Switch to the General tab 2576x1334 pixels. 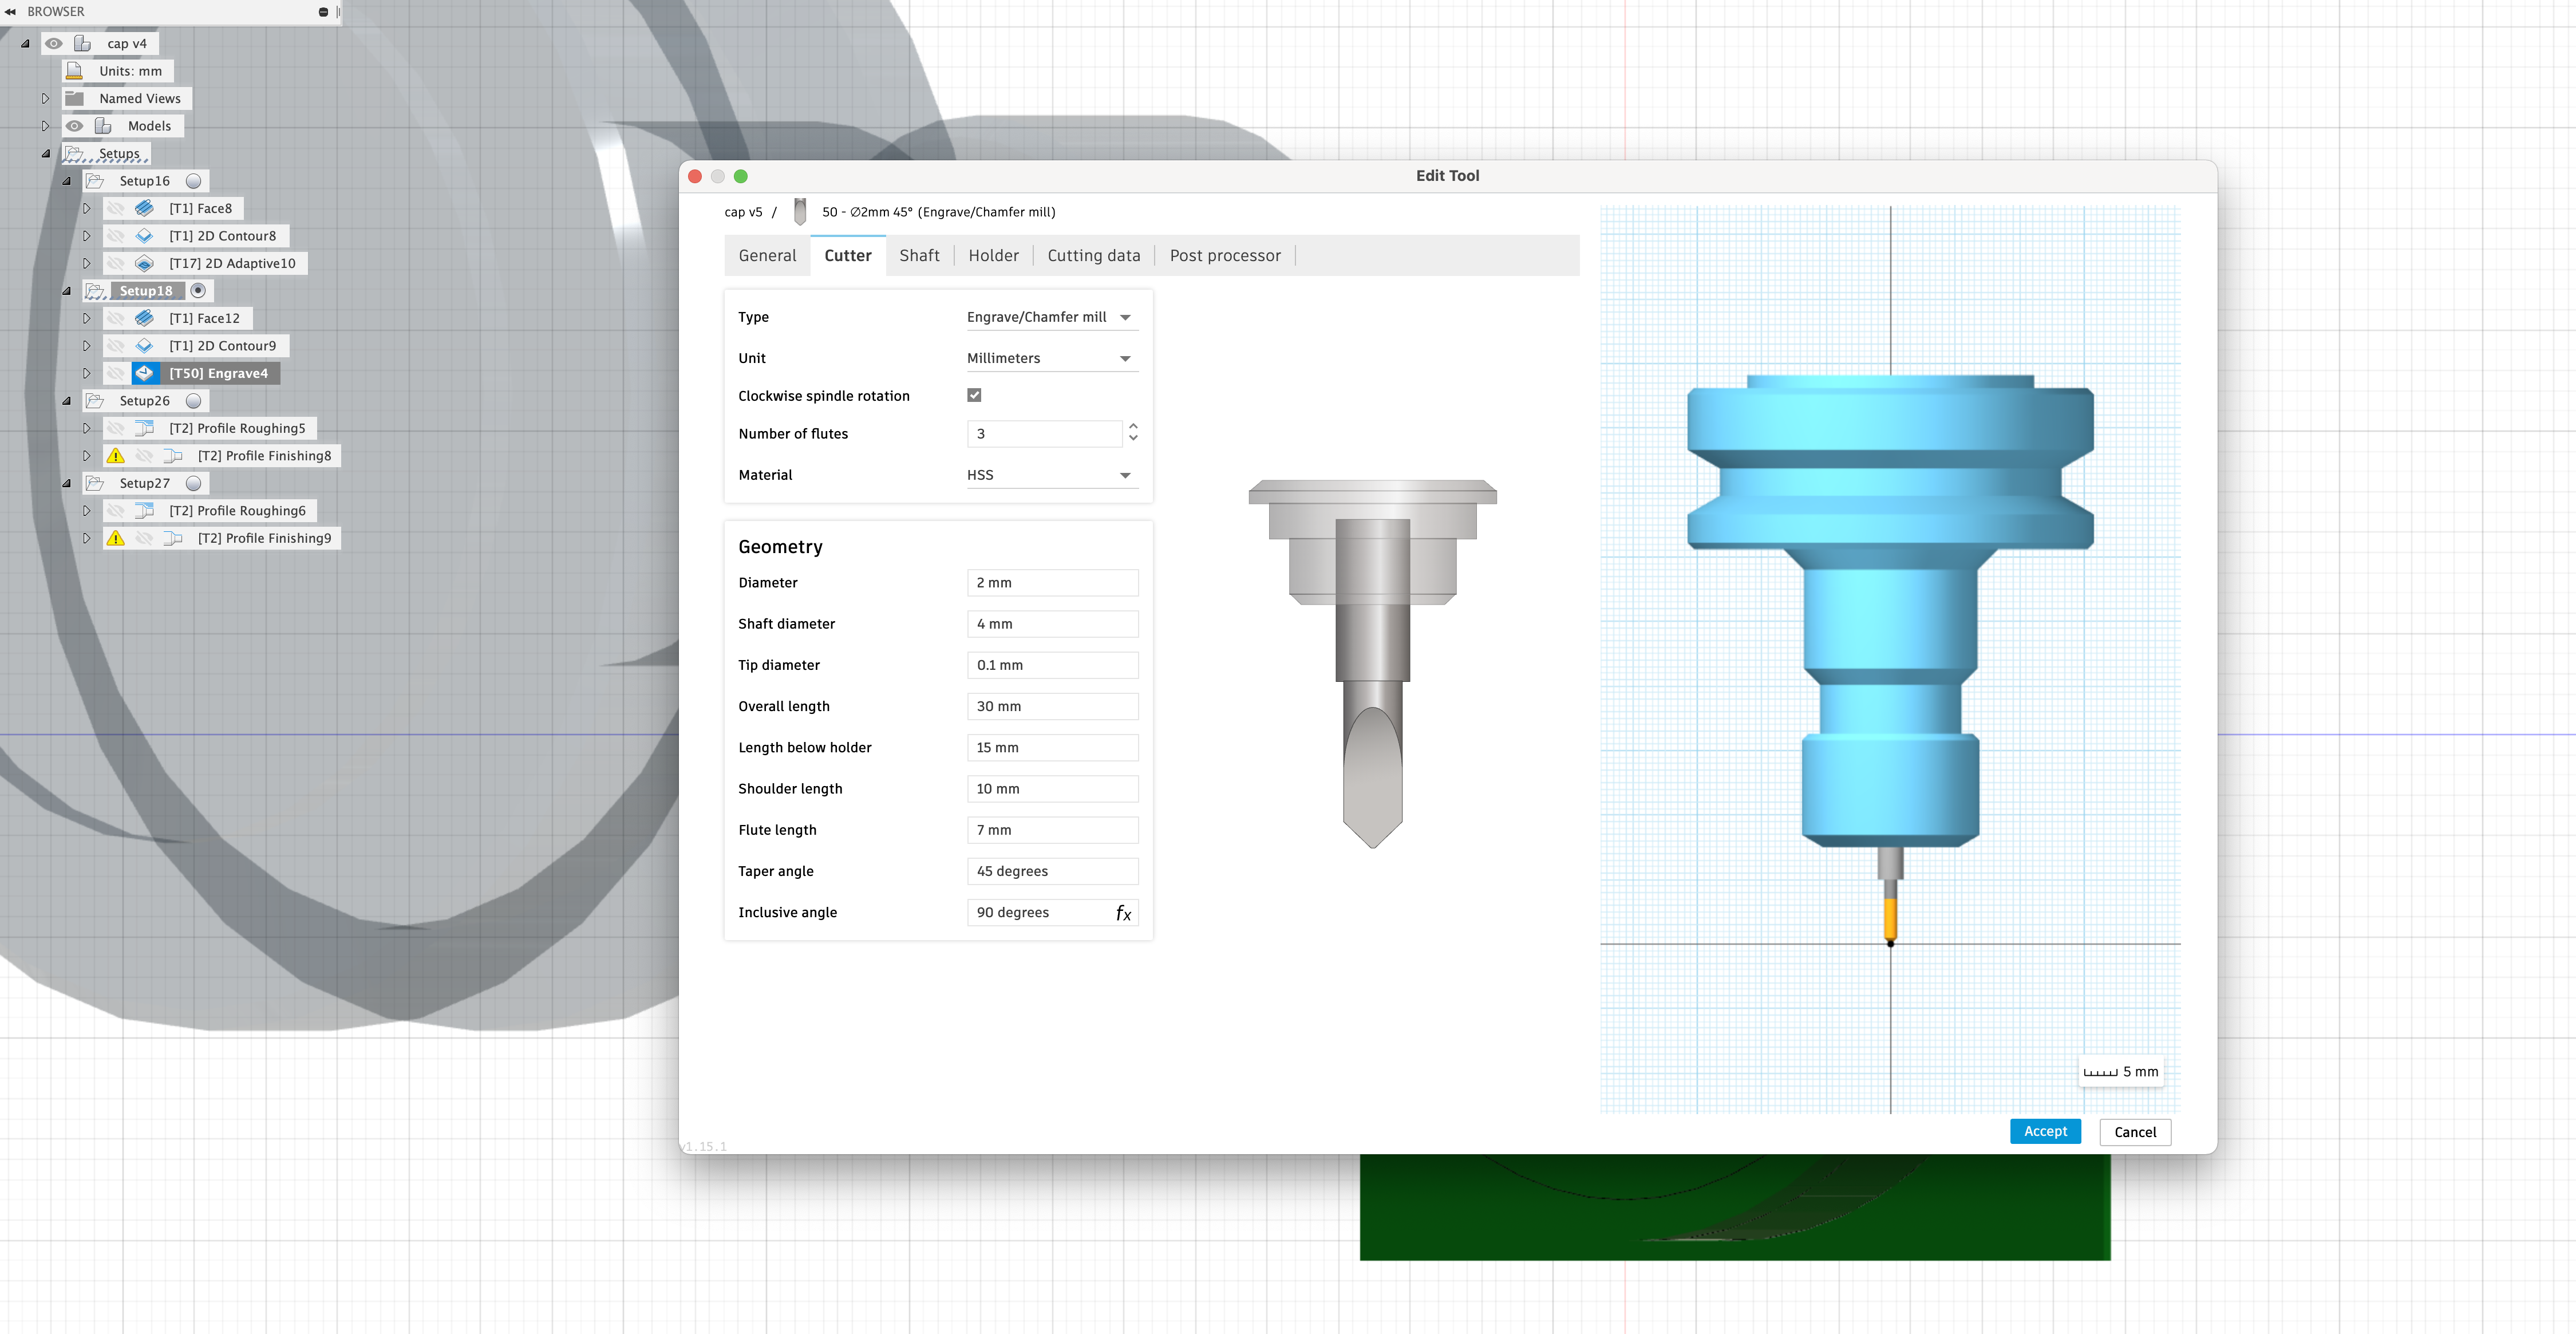coord(767,255)
